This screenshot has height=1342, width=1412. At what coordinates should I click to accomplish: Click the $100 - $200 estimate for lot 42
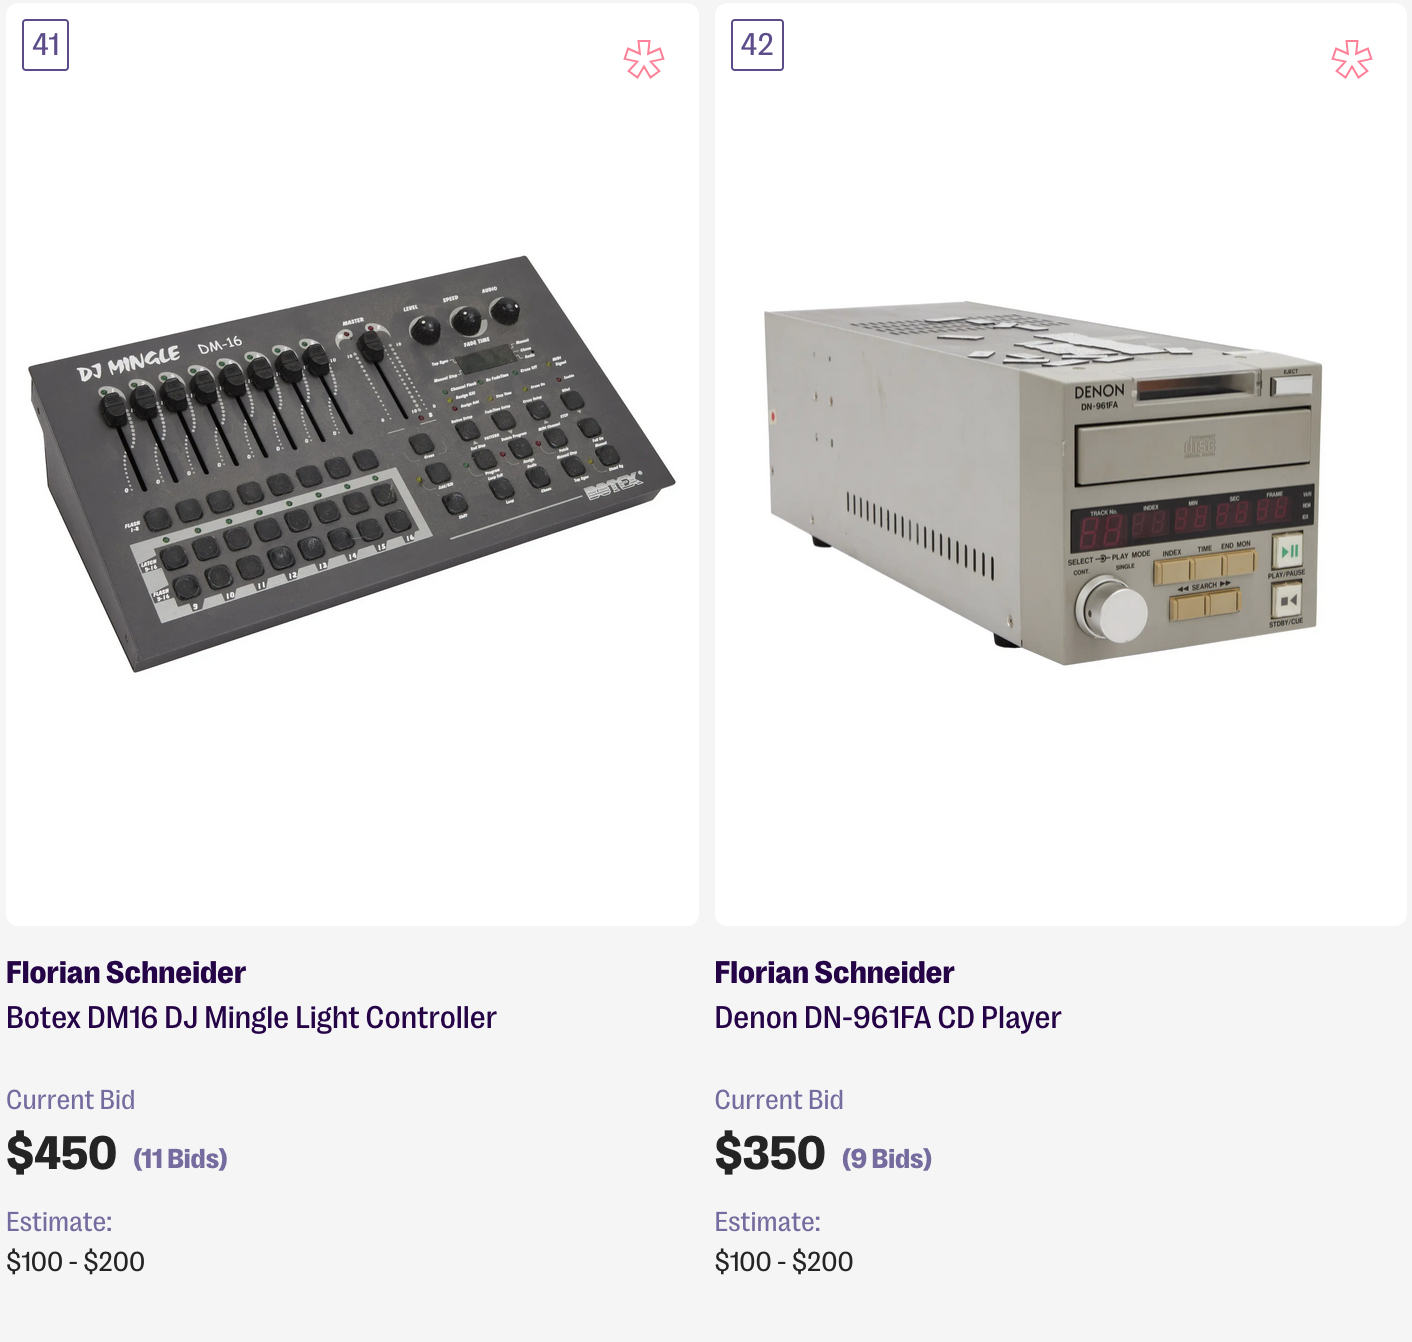click(x=784, y=1262)
